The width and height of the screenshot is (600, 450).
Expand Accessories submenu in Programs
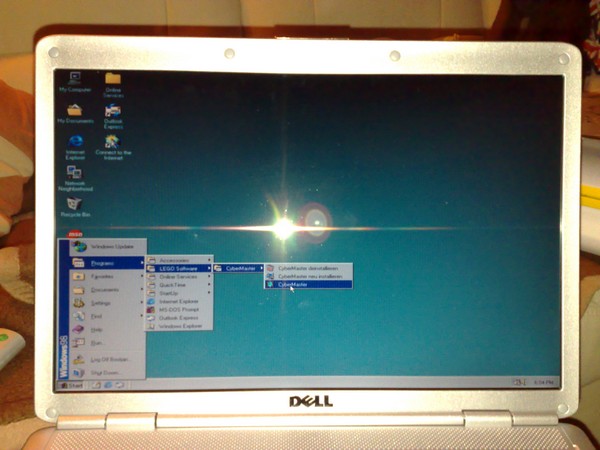179,260
